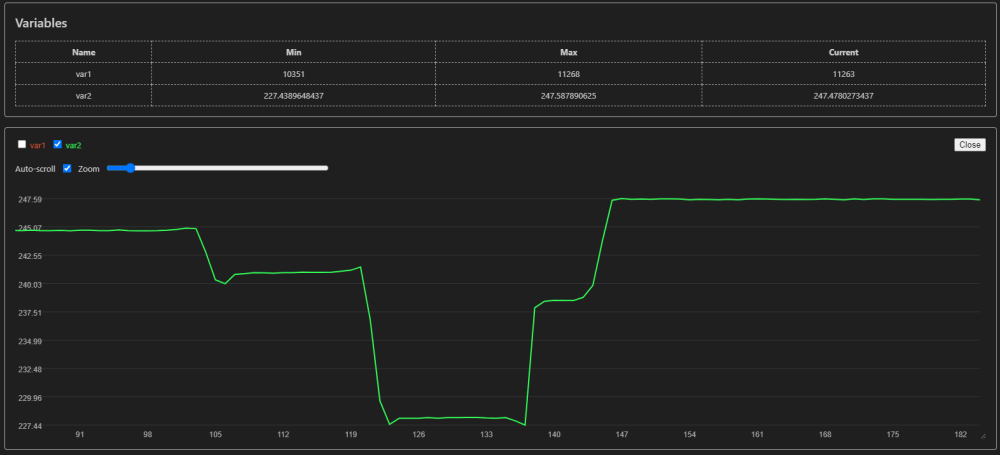Click y-axis label 242.55
The width and height of the screenshot is (1000, 455).
(x=30, y=256)
